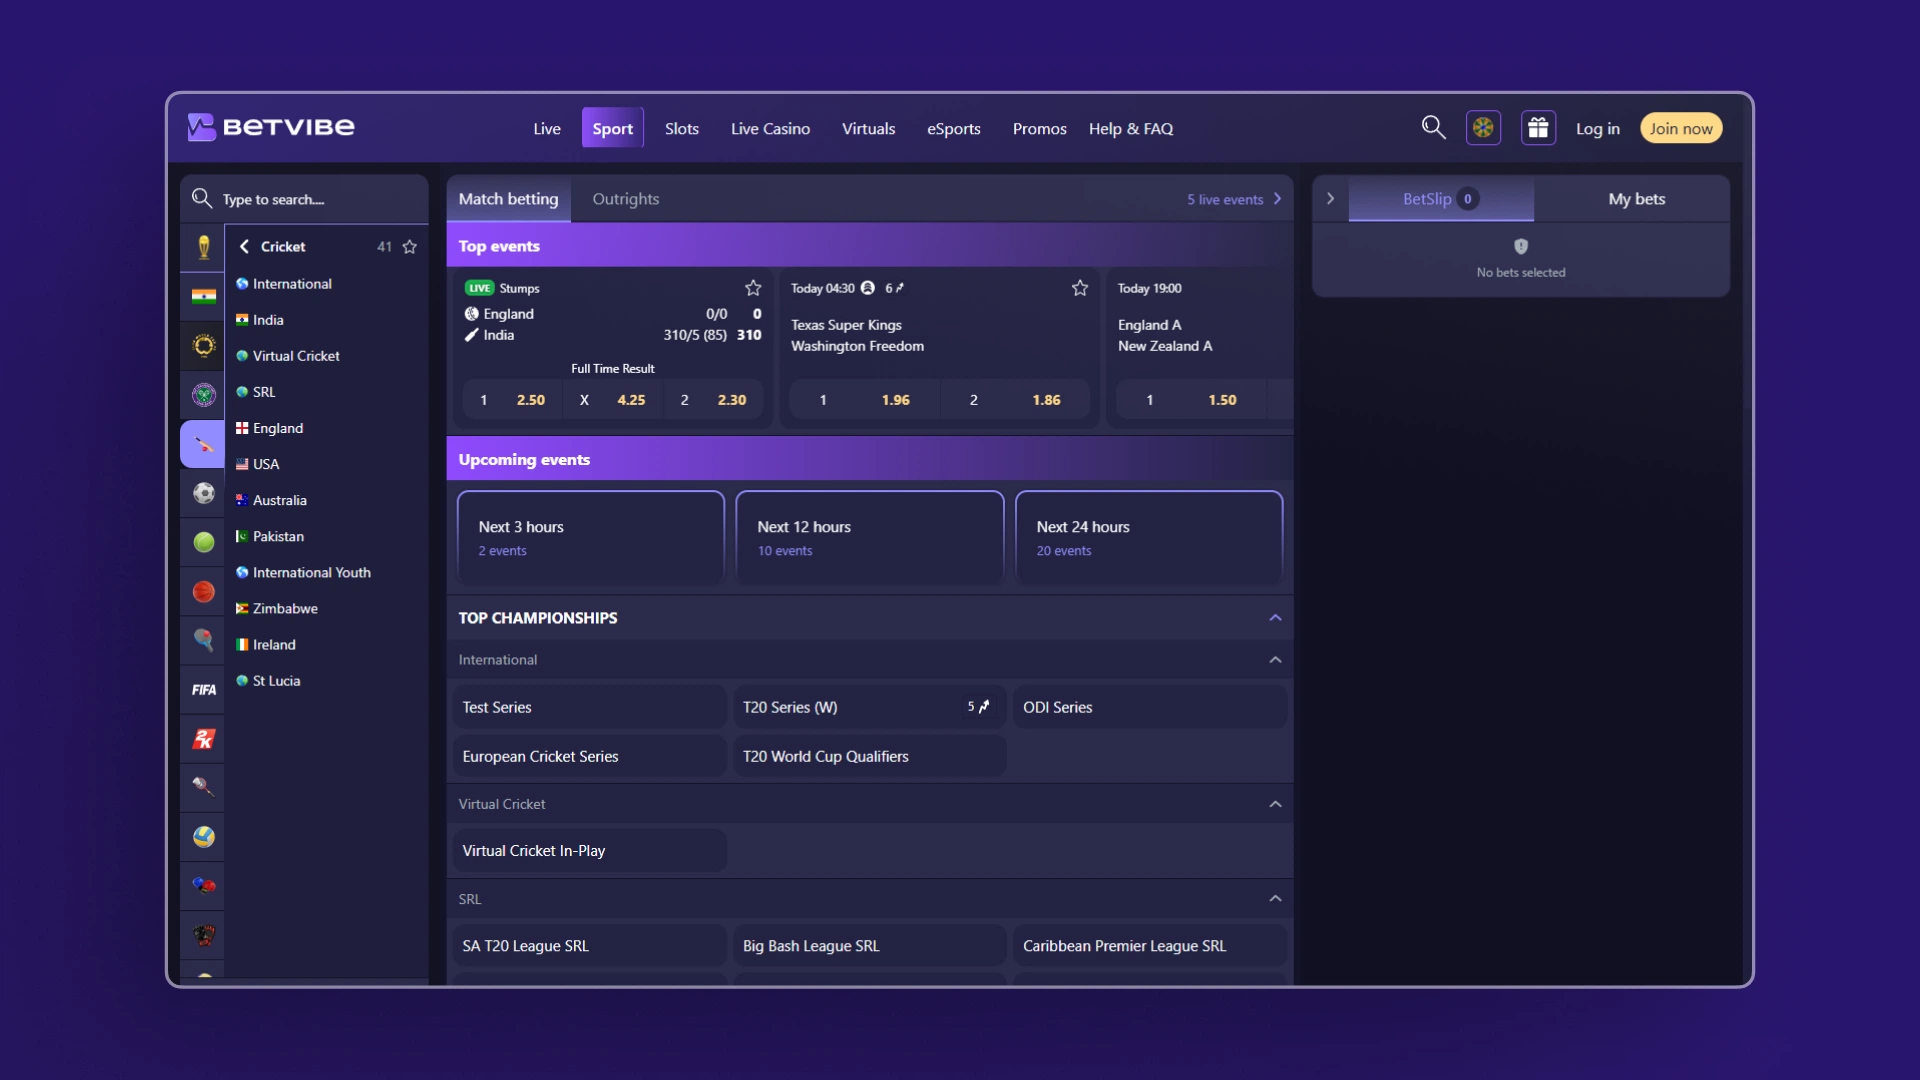This screenshot has height=1080, width=1920.
Task: Select the boxing gloves sport icon
Action: click(x=204, y=885)
